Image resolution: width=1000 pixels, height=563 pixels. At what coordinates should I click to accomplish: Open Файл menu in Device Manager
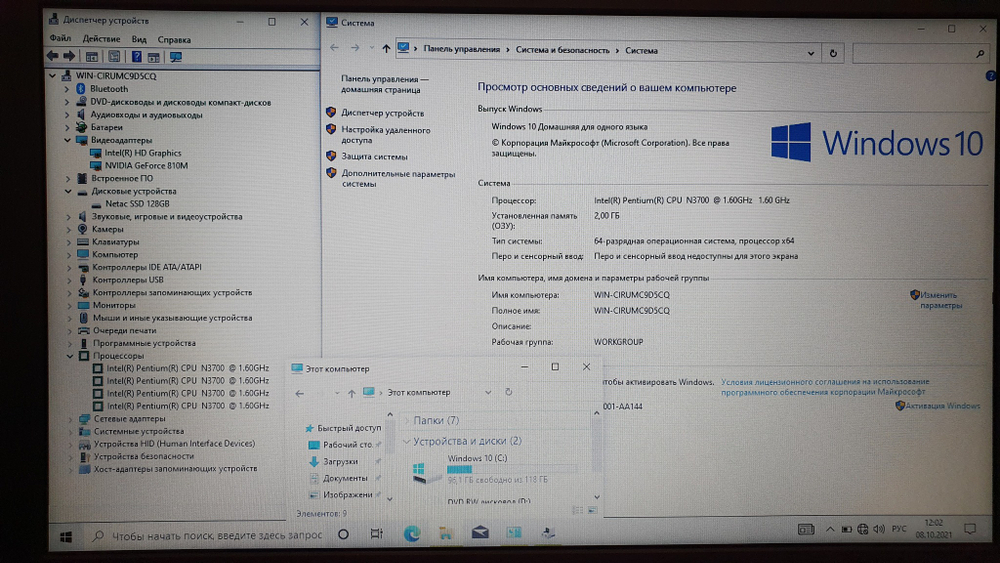tap(61, 39)
